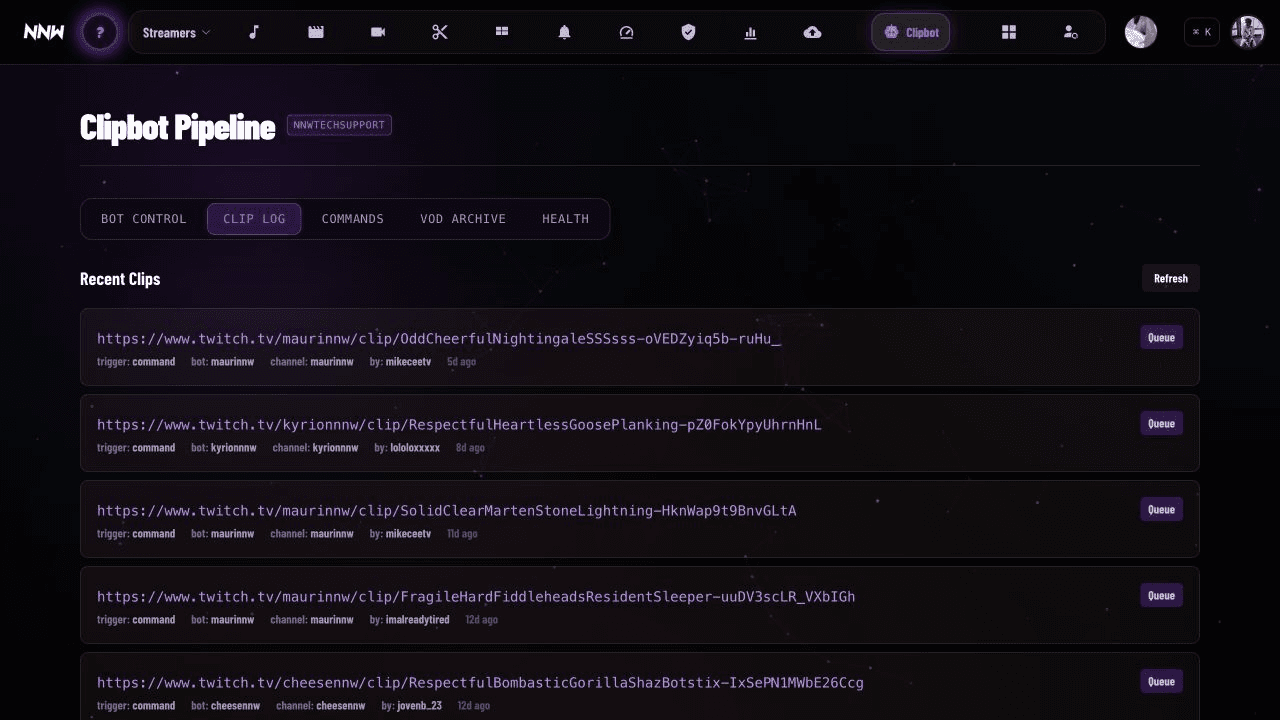Queue the SolidClearMartenStoneLightning clip

(1161, 509)
